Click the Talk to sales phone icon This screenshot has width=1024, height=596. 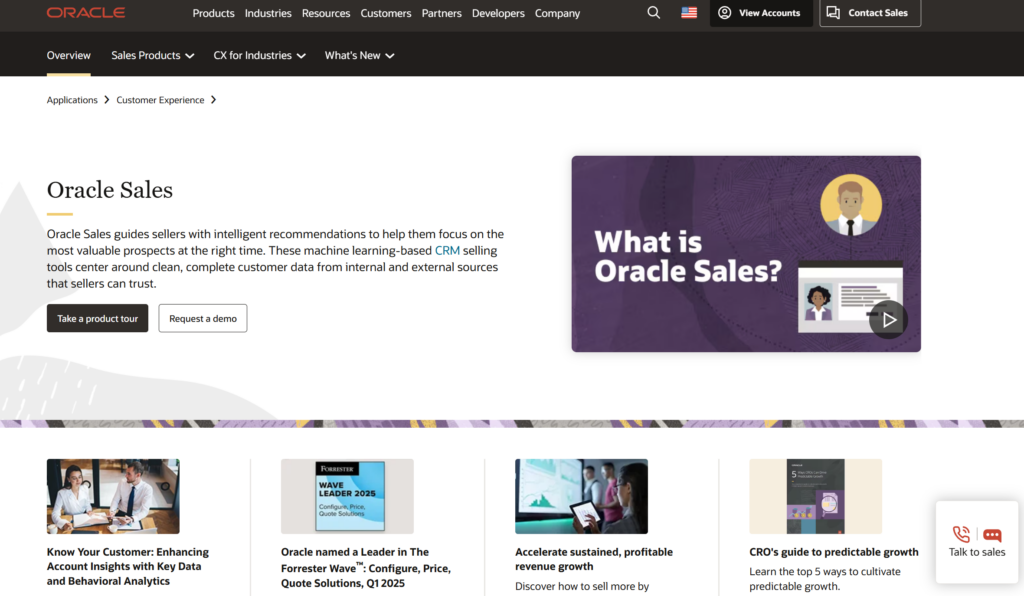pos(961,534)
